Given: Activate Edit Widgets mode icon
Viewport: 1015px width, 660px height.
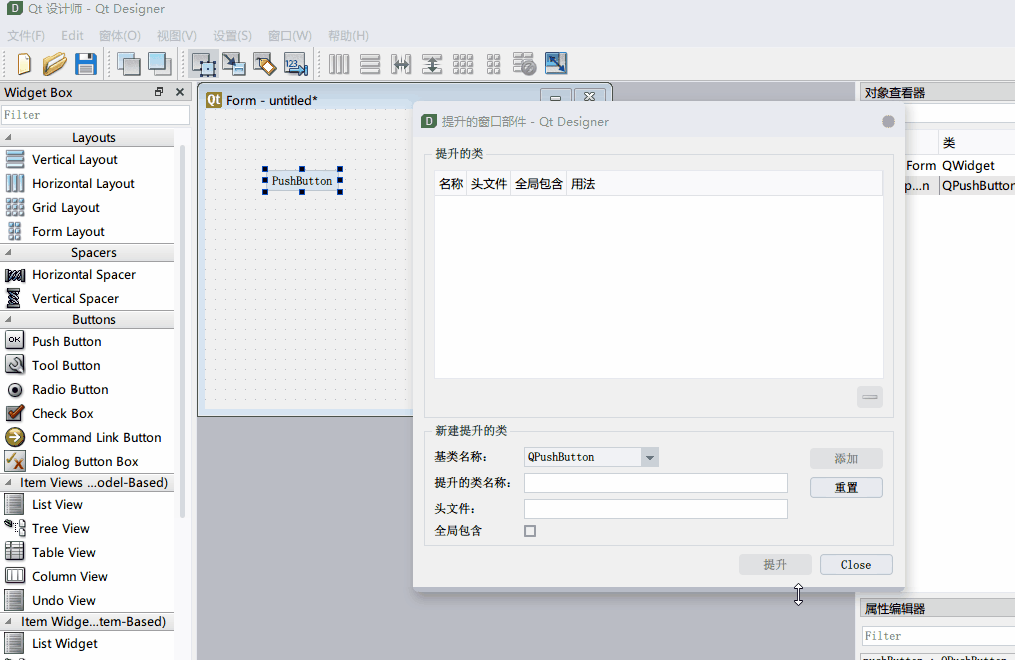Looking at the screenshot, I should pyautogui.click(x=204, y=64).
